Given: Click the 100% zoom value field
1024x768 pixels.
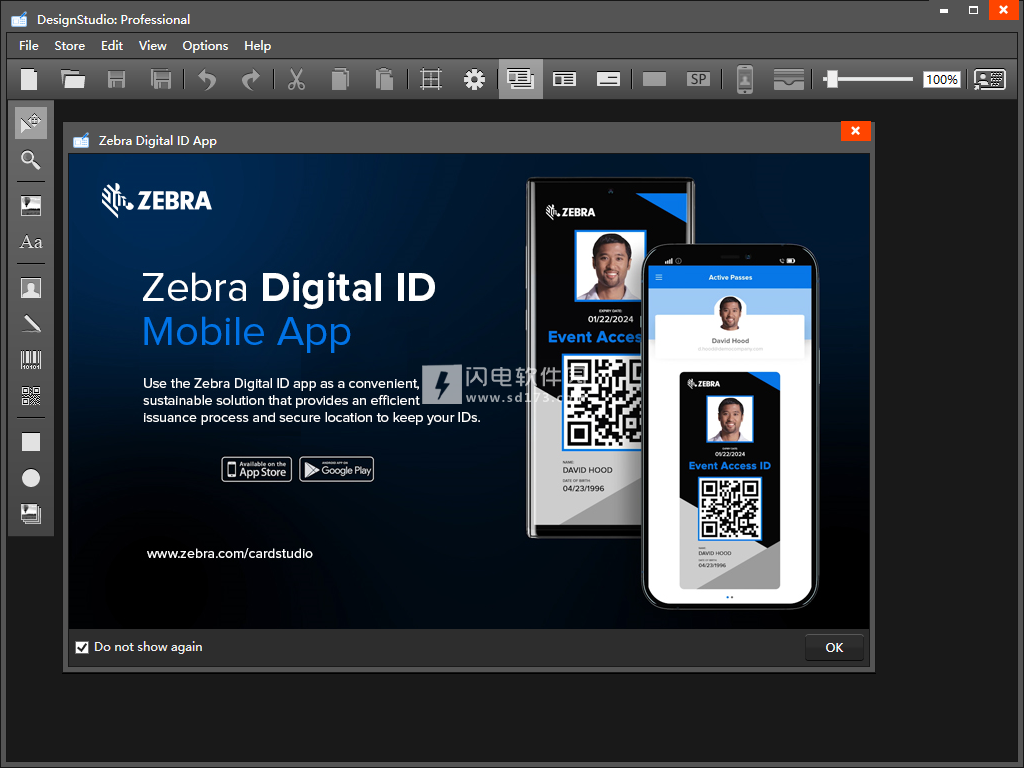Looking at the screenshot, I should (x=942, y=80).
